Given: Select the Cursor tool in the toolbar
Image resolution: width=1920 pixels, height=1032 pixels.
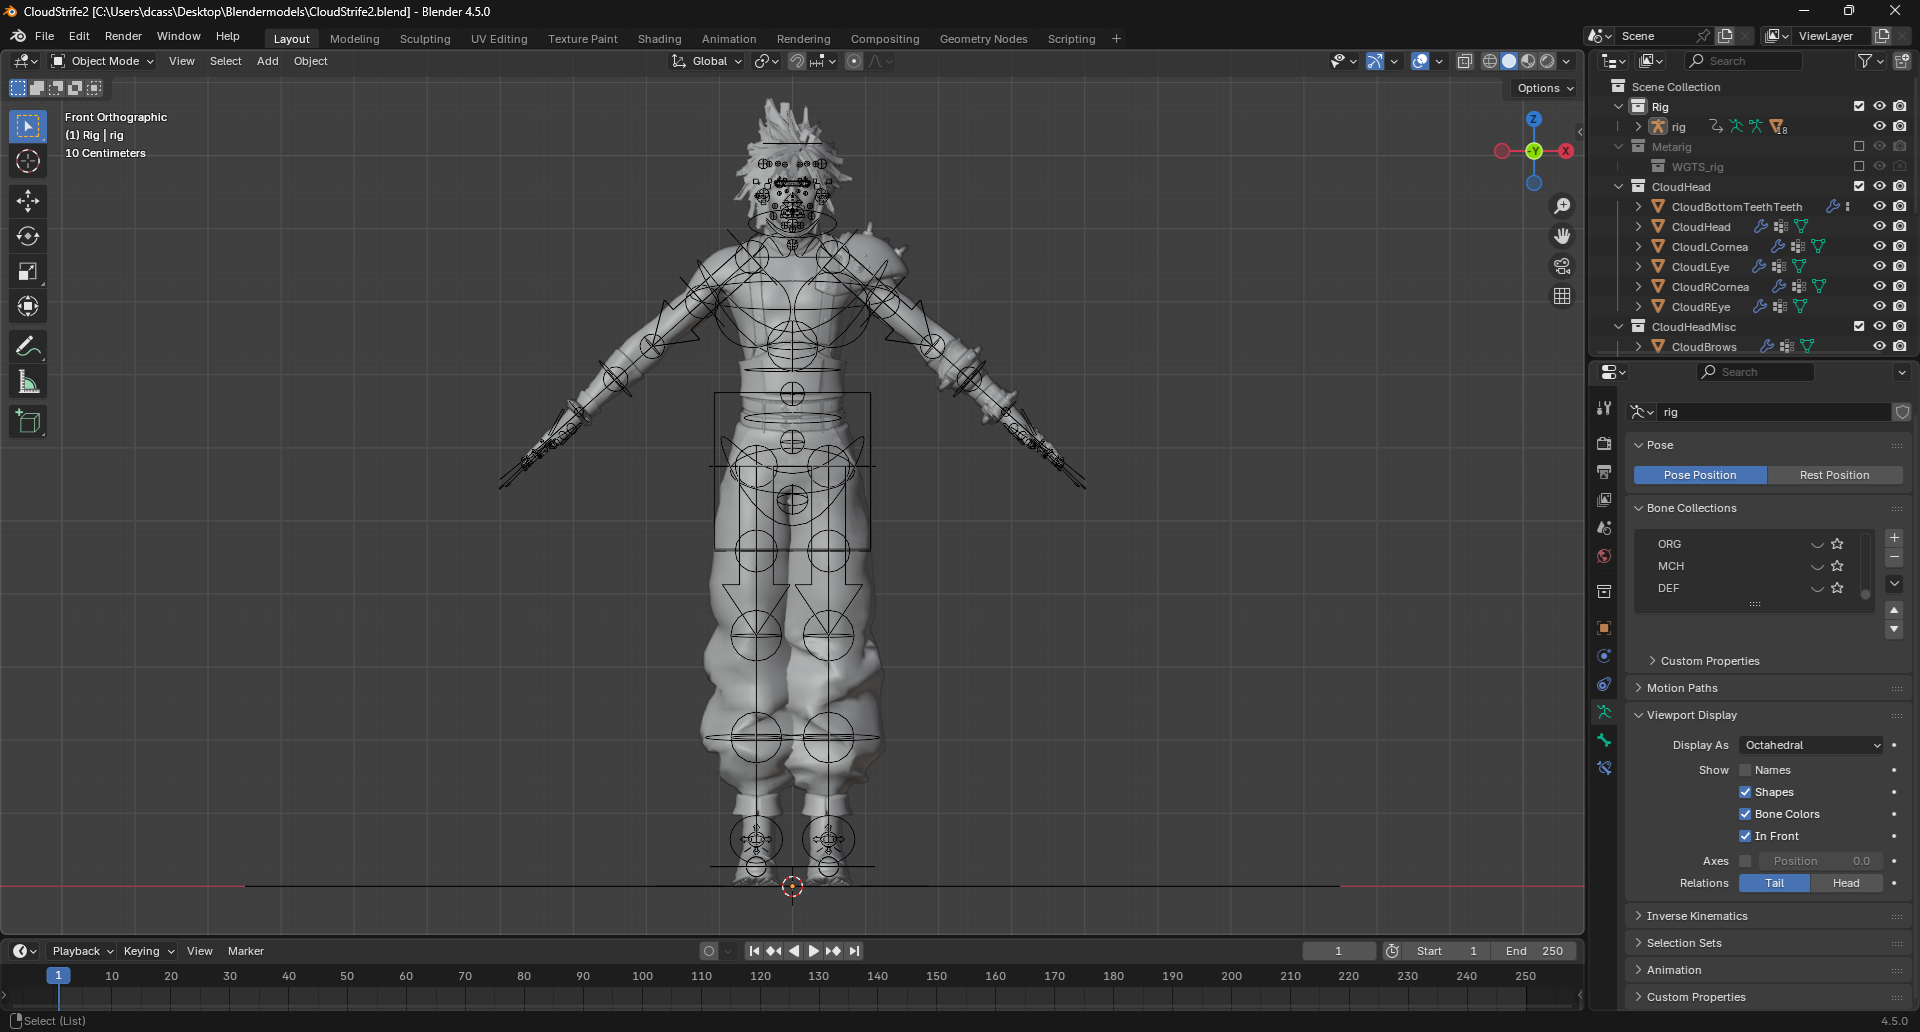Looking at the screenshot, I should 28,161.
